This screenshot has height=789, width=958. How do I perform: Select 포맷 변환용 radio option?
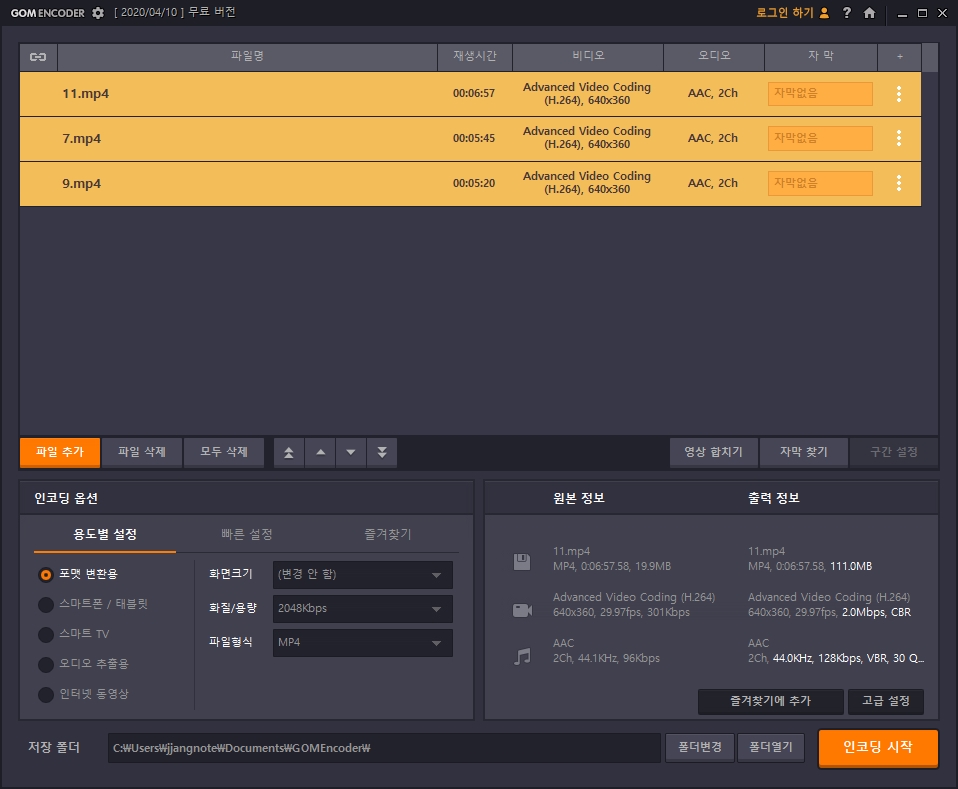pyautogui.click(x=46, y=574)
